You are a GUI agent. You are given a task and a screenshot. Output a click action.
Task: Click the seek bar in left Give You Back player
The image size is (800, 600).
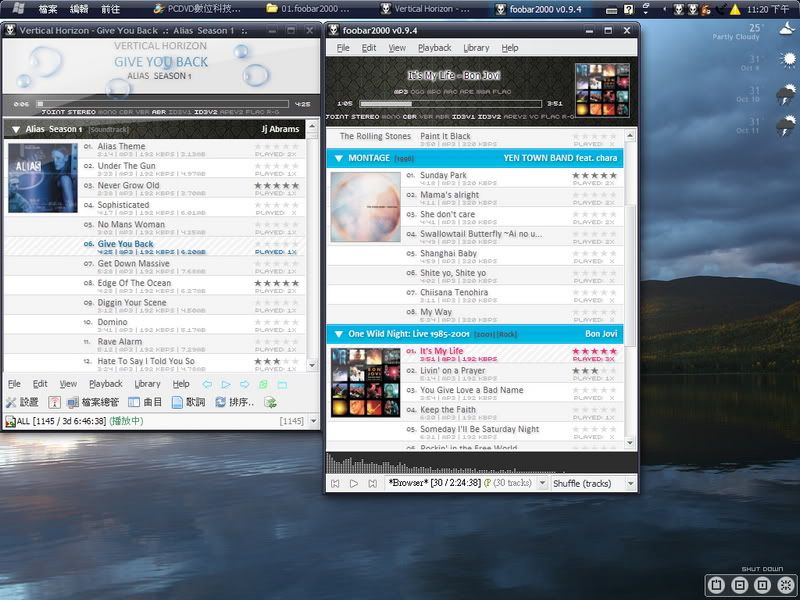(x=163, y=104)
